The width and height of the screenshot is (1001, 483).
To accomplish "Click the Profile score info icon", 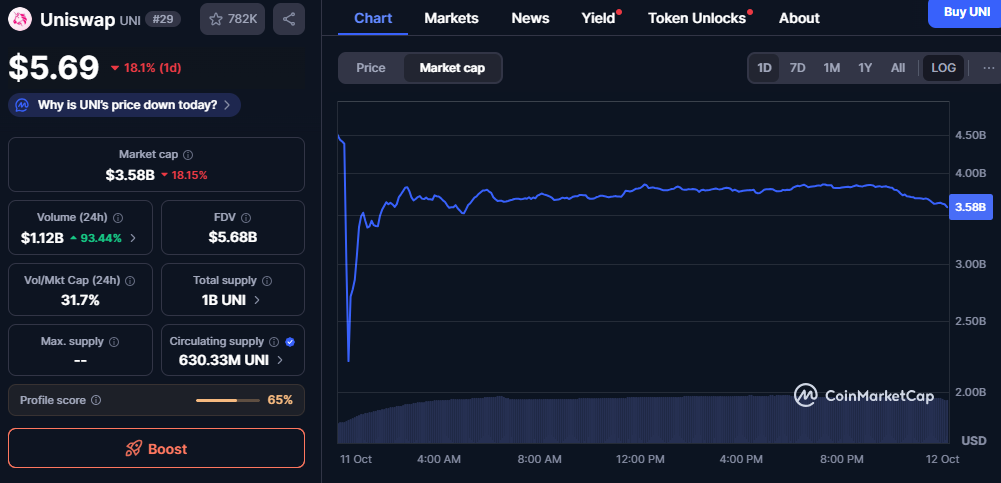I will [x=96, y=400].
